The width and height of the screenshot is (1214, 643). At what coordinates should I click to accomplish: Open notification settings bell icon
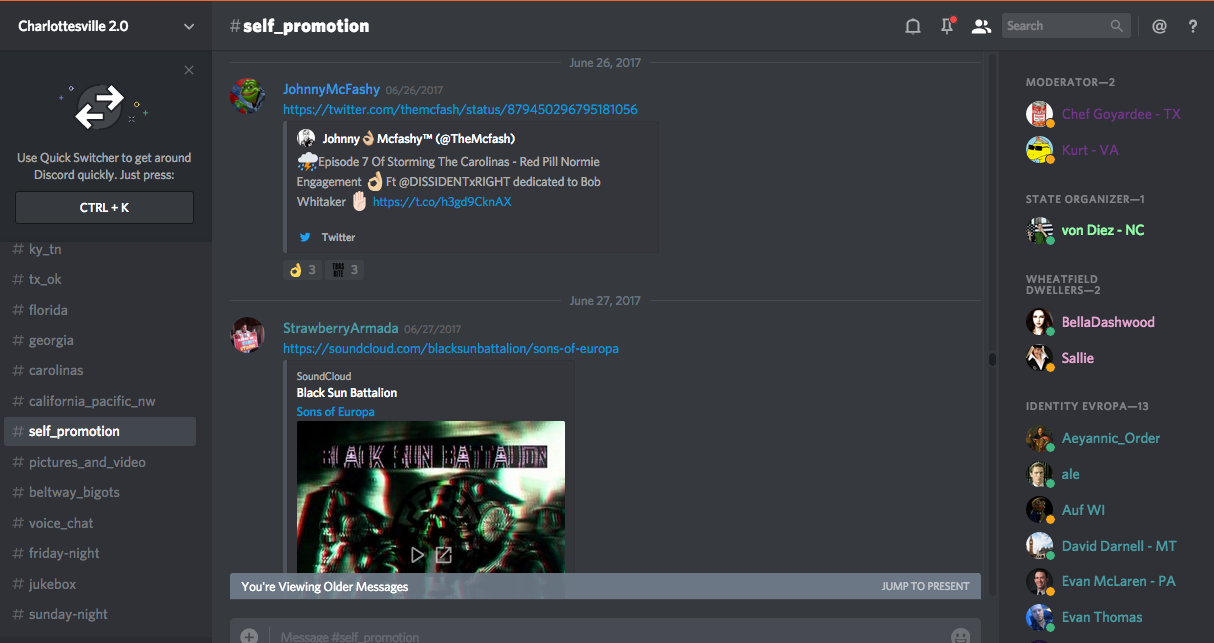click(x=912, y=27)
